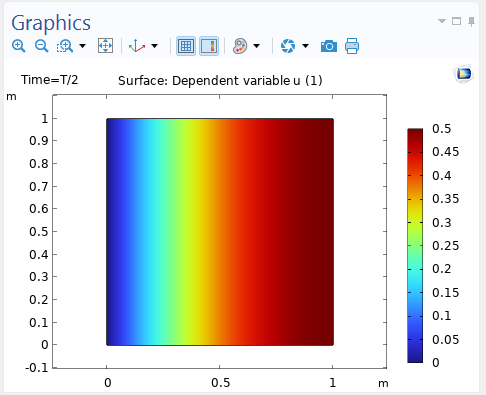Click the rainbow color legend bar
The height and width of the screenshot is (395, 486).
415,245
